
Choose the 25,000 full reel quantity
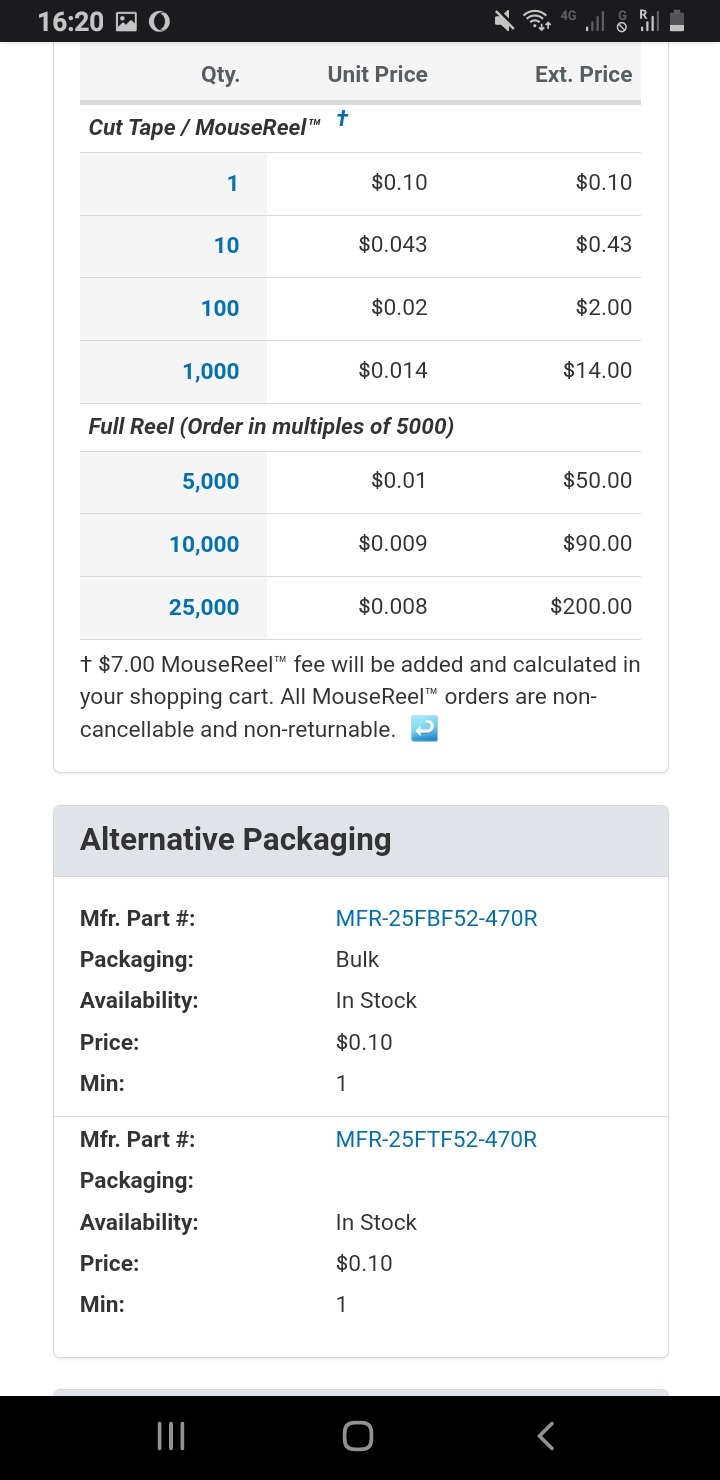click(x=204, y=607)
